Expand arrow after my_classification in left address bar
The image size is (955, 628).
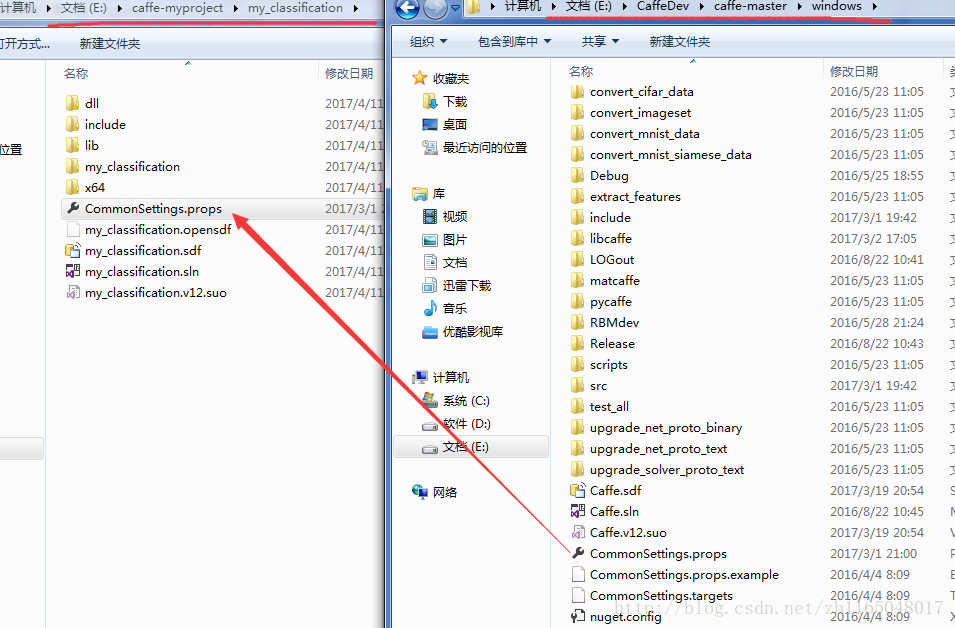tap(355, 8)
